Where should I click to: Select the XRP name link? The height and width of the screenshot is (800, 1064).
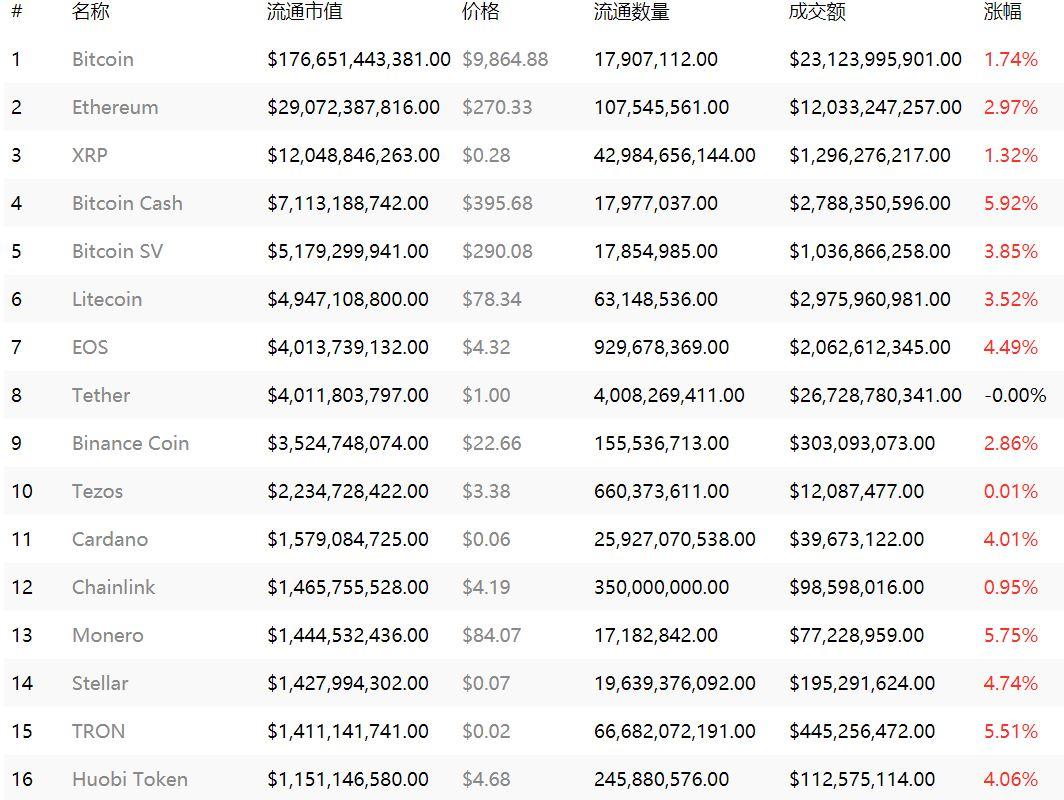click(x=90, y=155)
